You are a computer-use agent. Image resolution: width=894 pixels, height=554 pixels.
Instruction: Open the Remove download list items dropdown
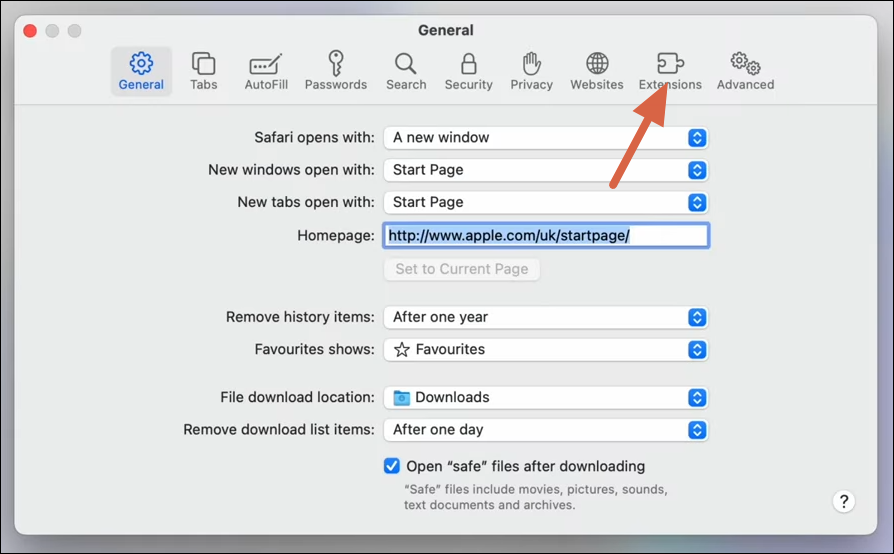(546, 430)
